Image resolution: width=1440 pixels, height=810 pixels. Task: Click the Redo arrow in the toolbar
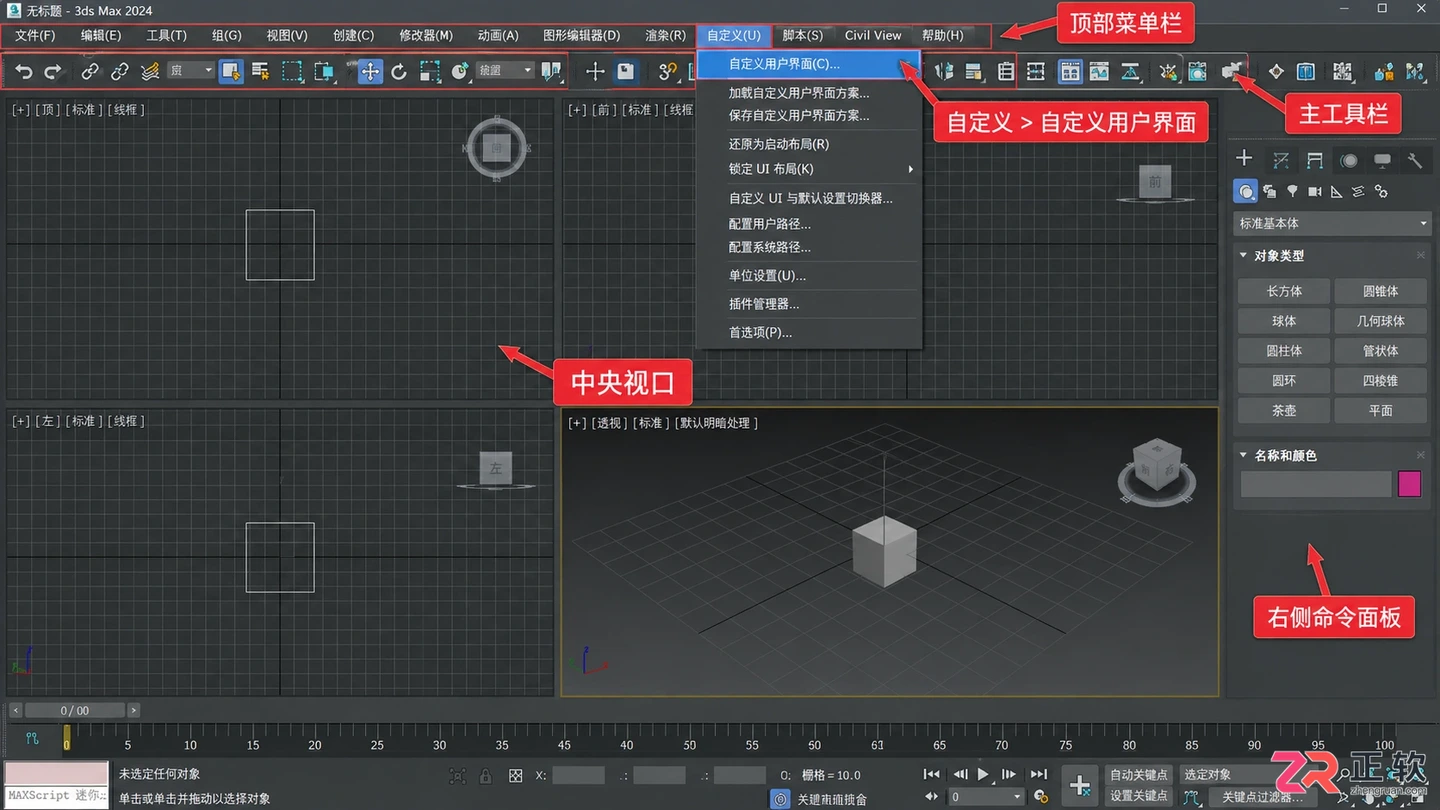pyautogui.click(x=53, y=71)
